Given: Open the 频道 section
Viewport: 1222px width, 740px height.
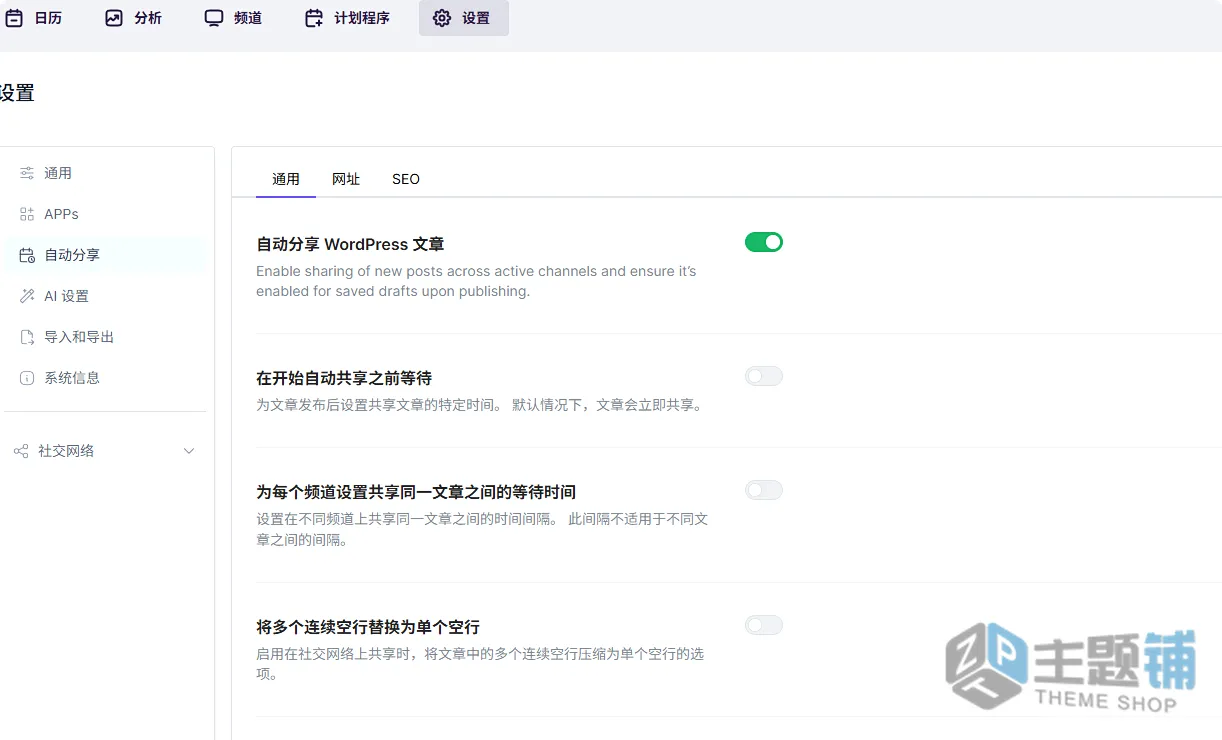Looking at the screenshot, I should tap(234, 18).
